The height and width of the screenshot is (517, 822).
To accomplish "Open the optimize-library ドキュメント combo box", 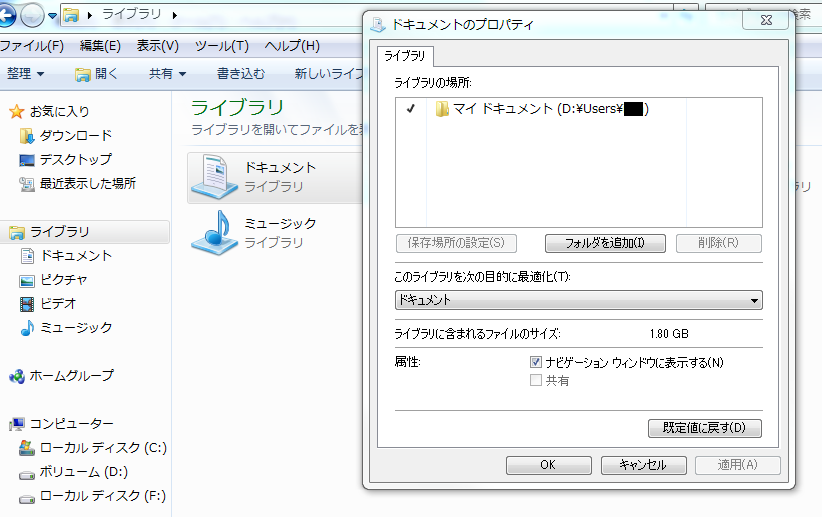I will [579, 300].
